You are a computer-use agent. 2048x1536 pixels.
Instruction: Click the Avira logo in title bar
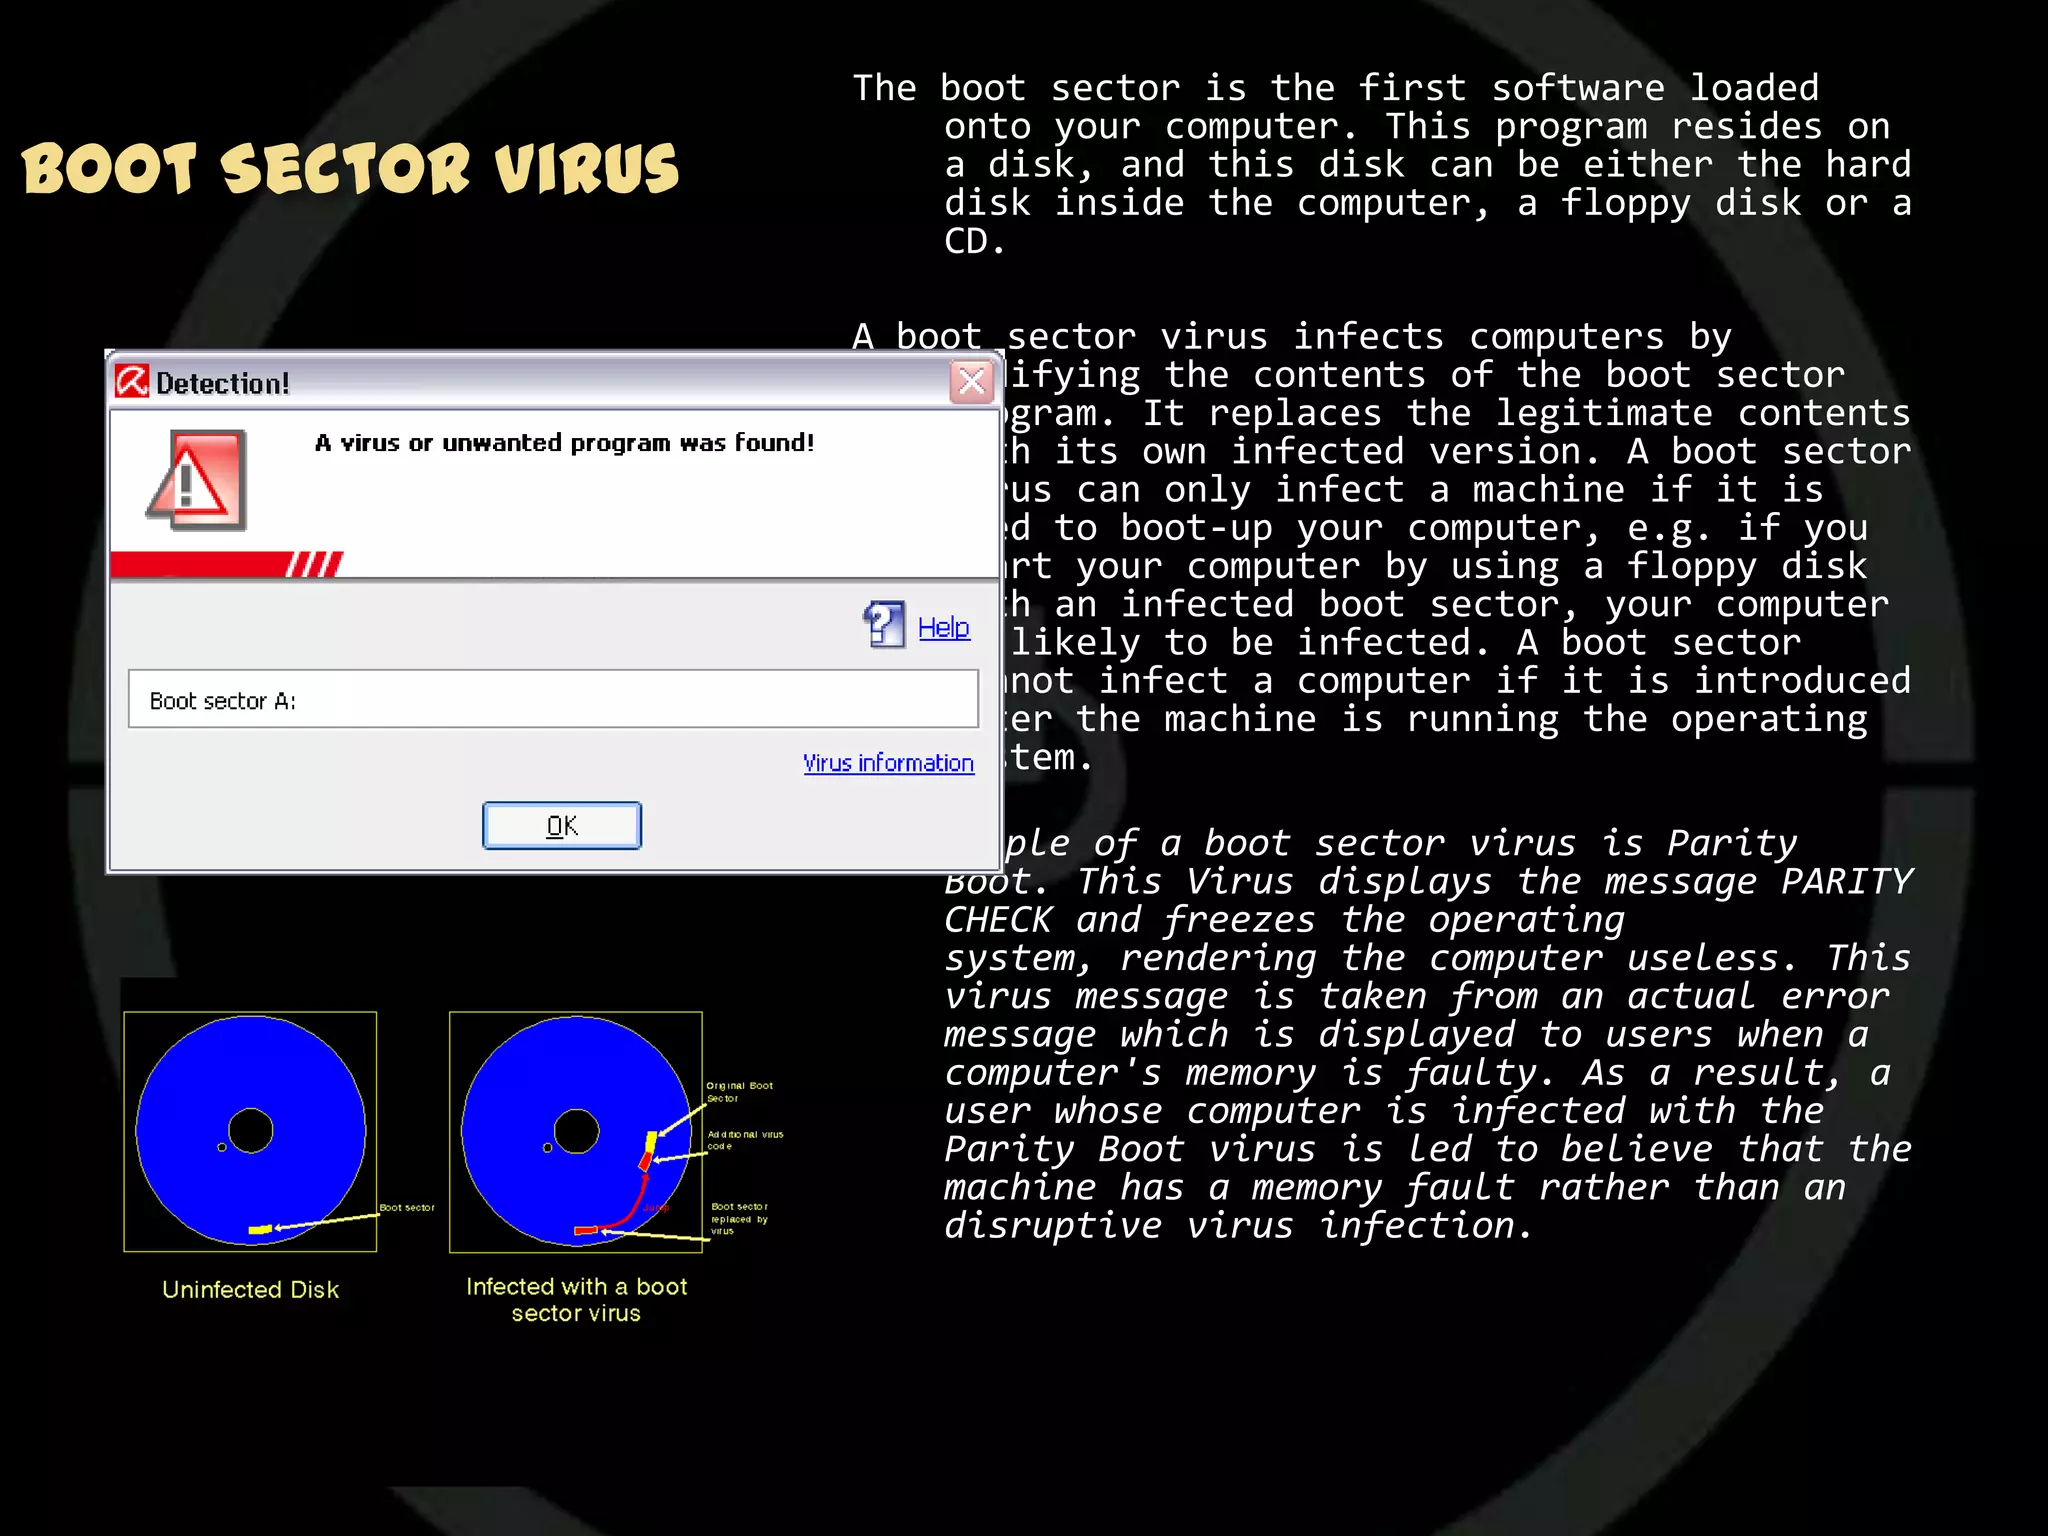[x=132, y=382]
